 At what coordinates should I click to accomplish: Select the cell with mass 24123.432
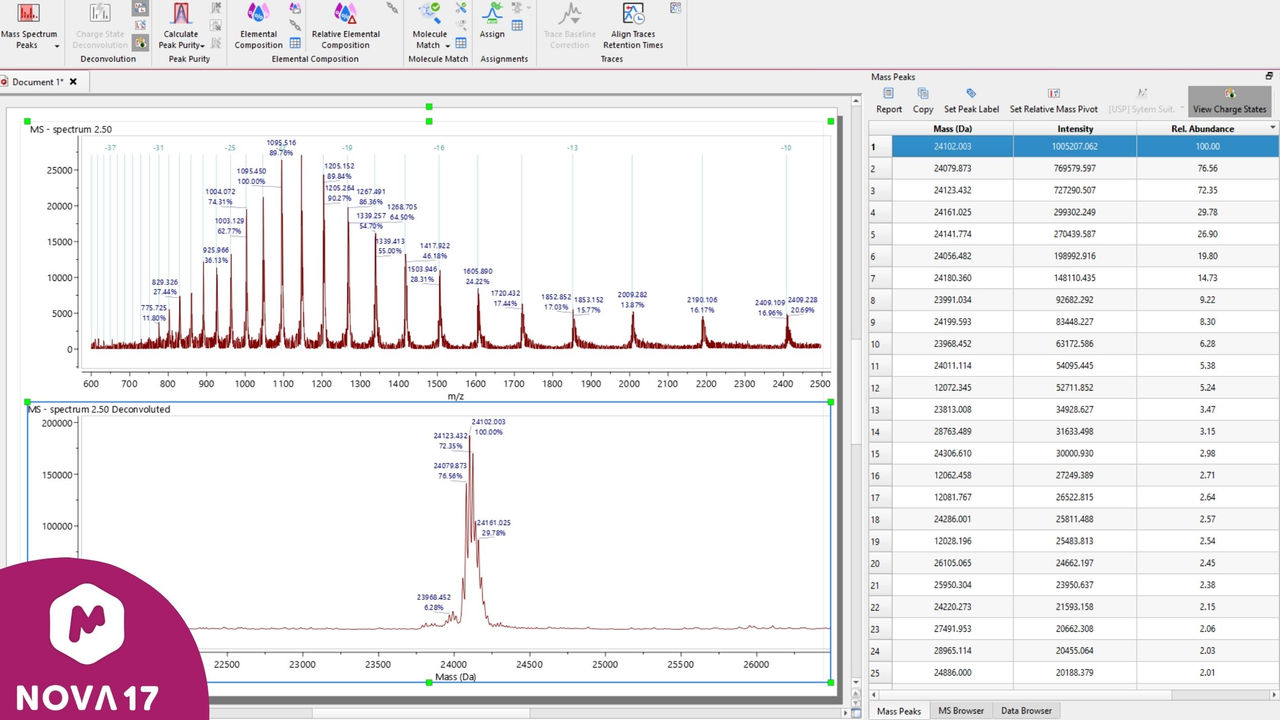point(952,190)
